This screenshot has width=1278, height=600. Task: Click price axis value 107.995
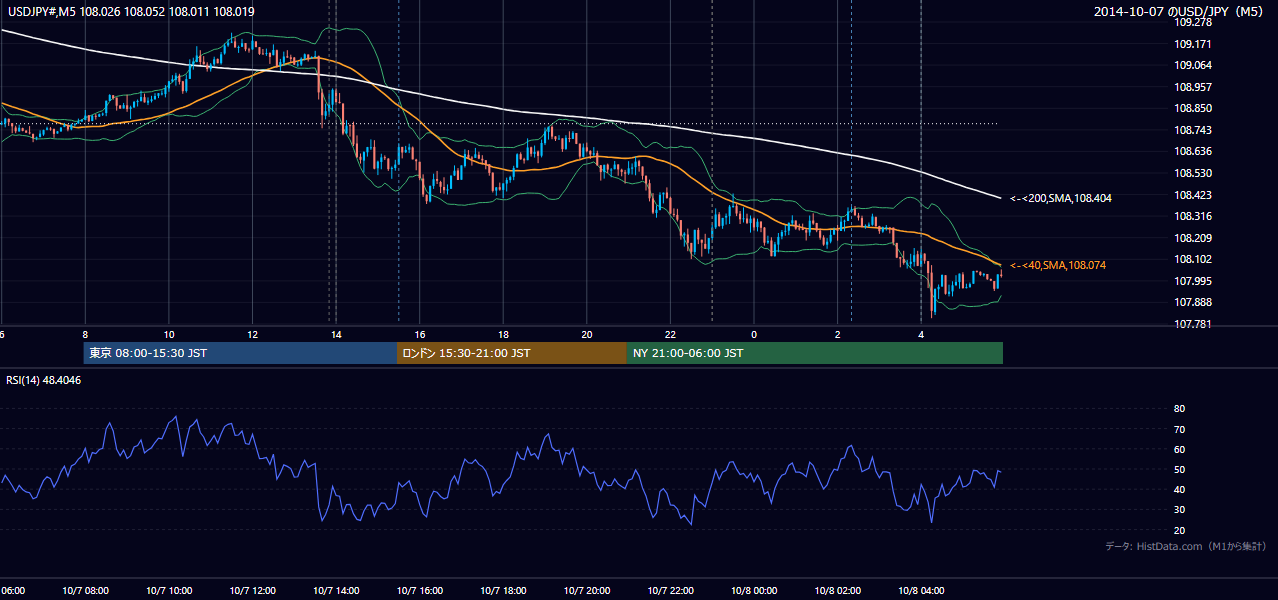pos(1192,281)
